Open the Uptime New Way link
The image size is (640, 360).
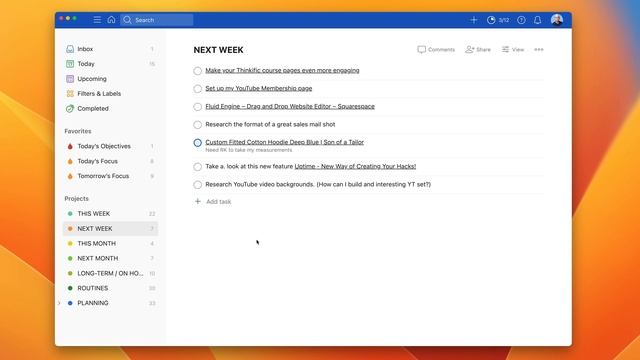point(355,166)
